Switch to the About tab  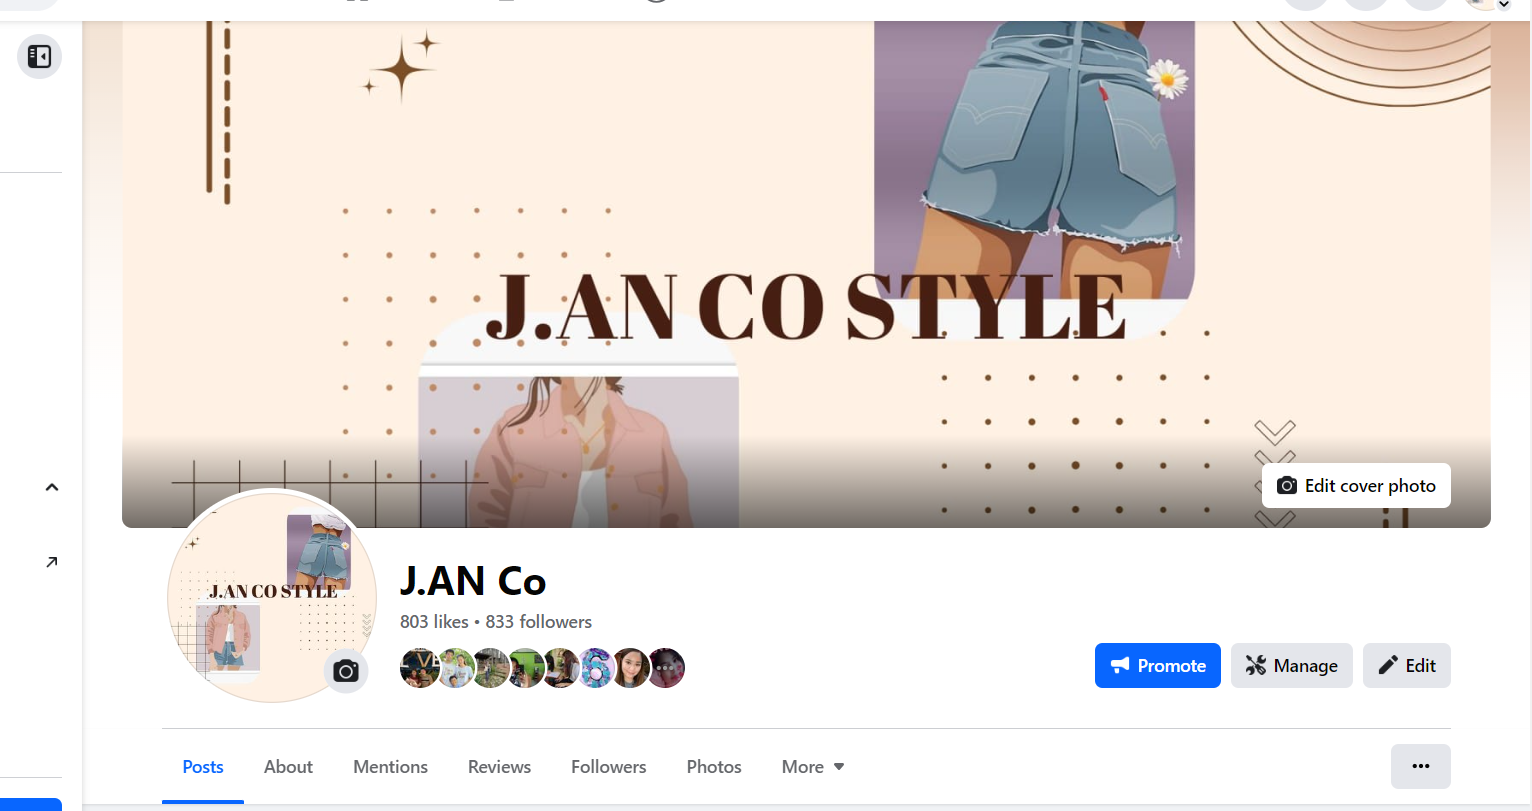point(288,767)
